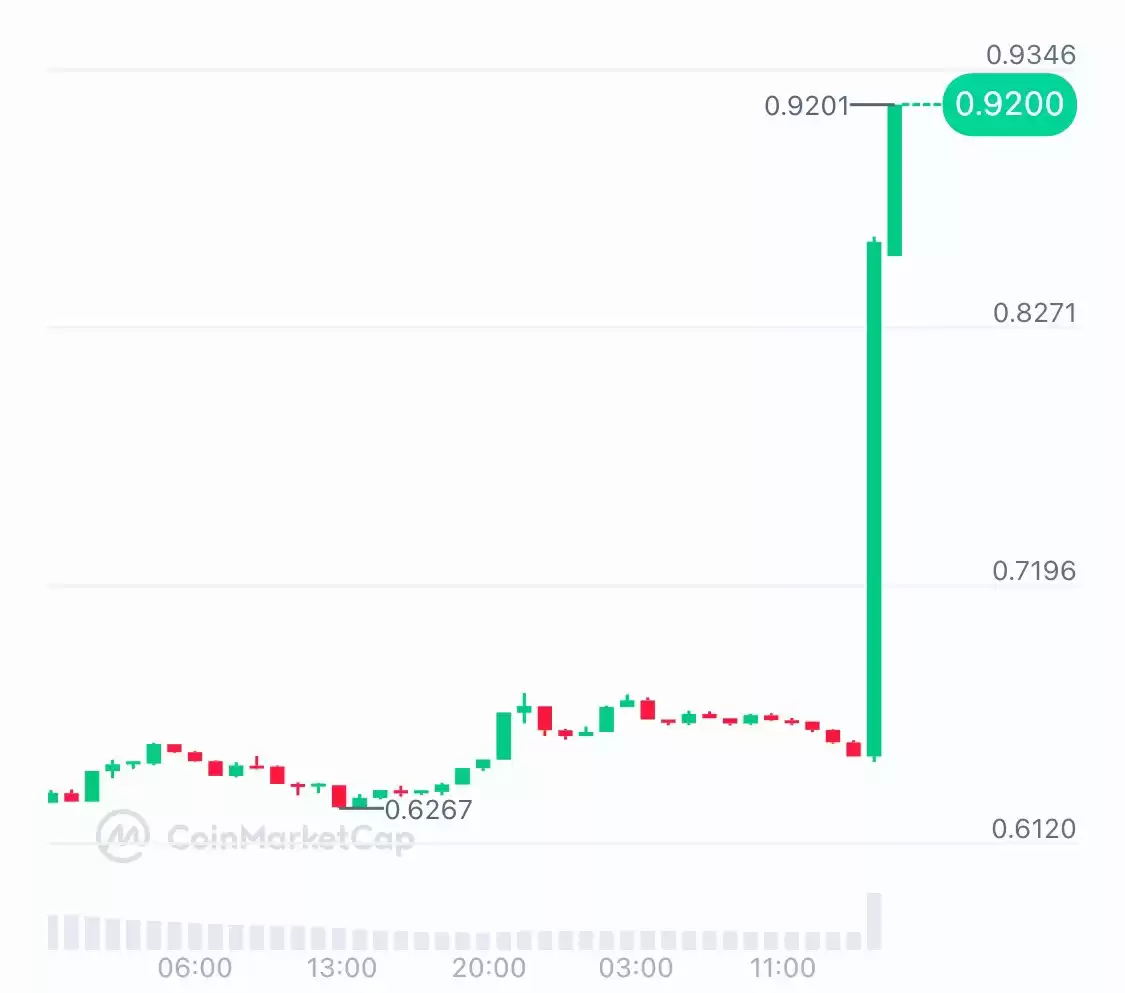Image resolution: width=1125 pixels, height=993 pixels.
Task: Select the green candle with wick near 20:00
Action: (x=524, y=708)
